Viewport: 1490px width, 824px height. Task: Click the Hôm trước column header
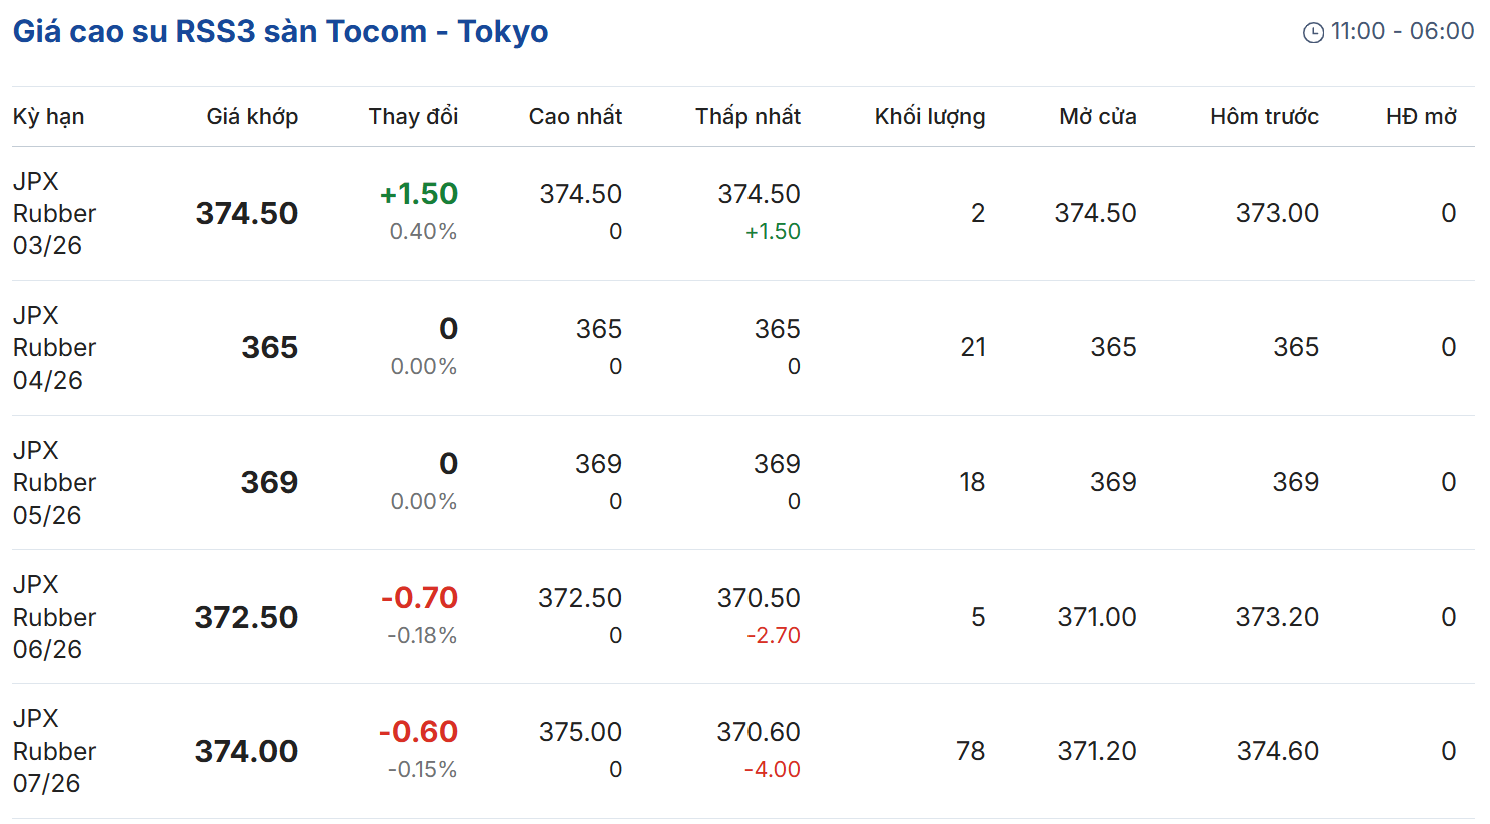point(1264,117)
